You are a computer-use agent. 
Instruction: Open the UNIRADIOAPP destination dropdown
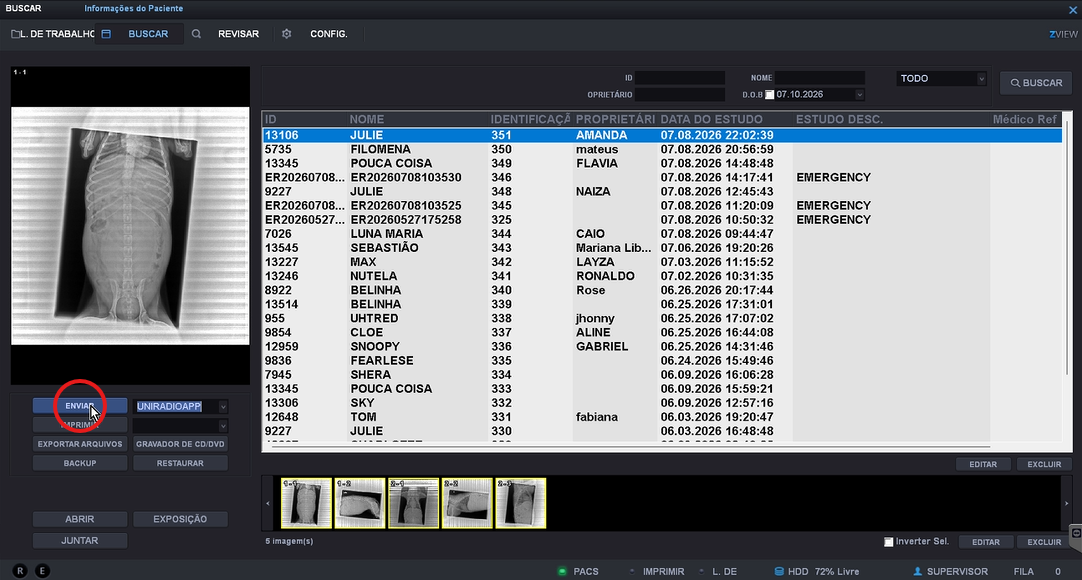coord(222,407)
